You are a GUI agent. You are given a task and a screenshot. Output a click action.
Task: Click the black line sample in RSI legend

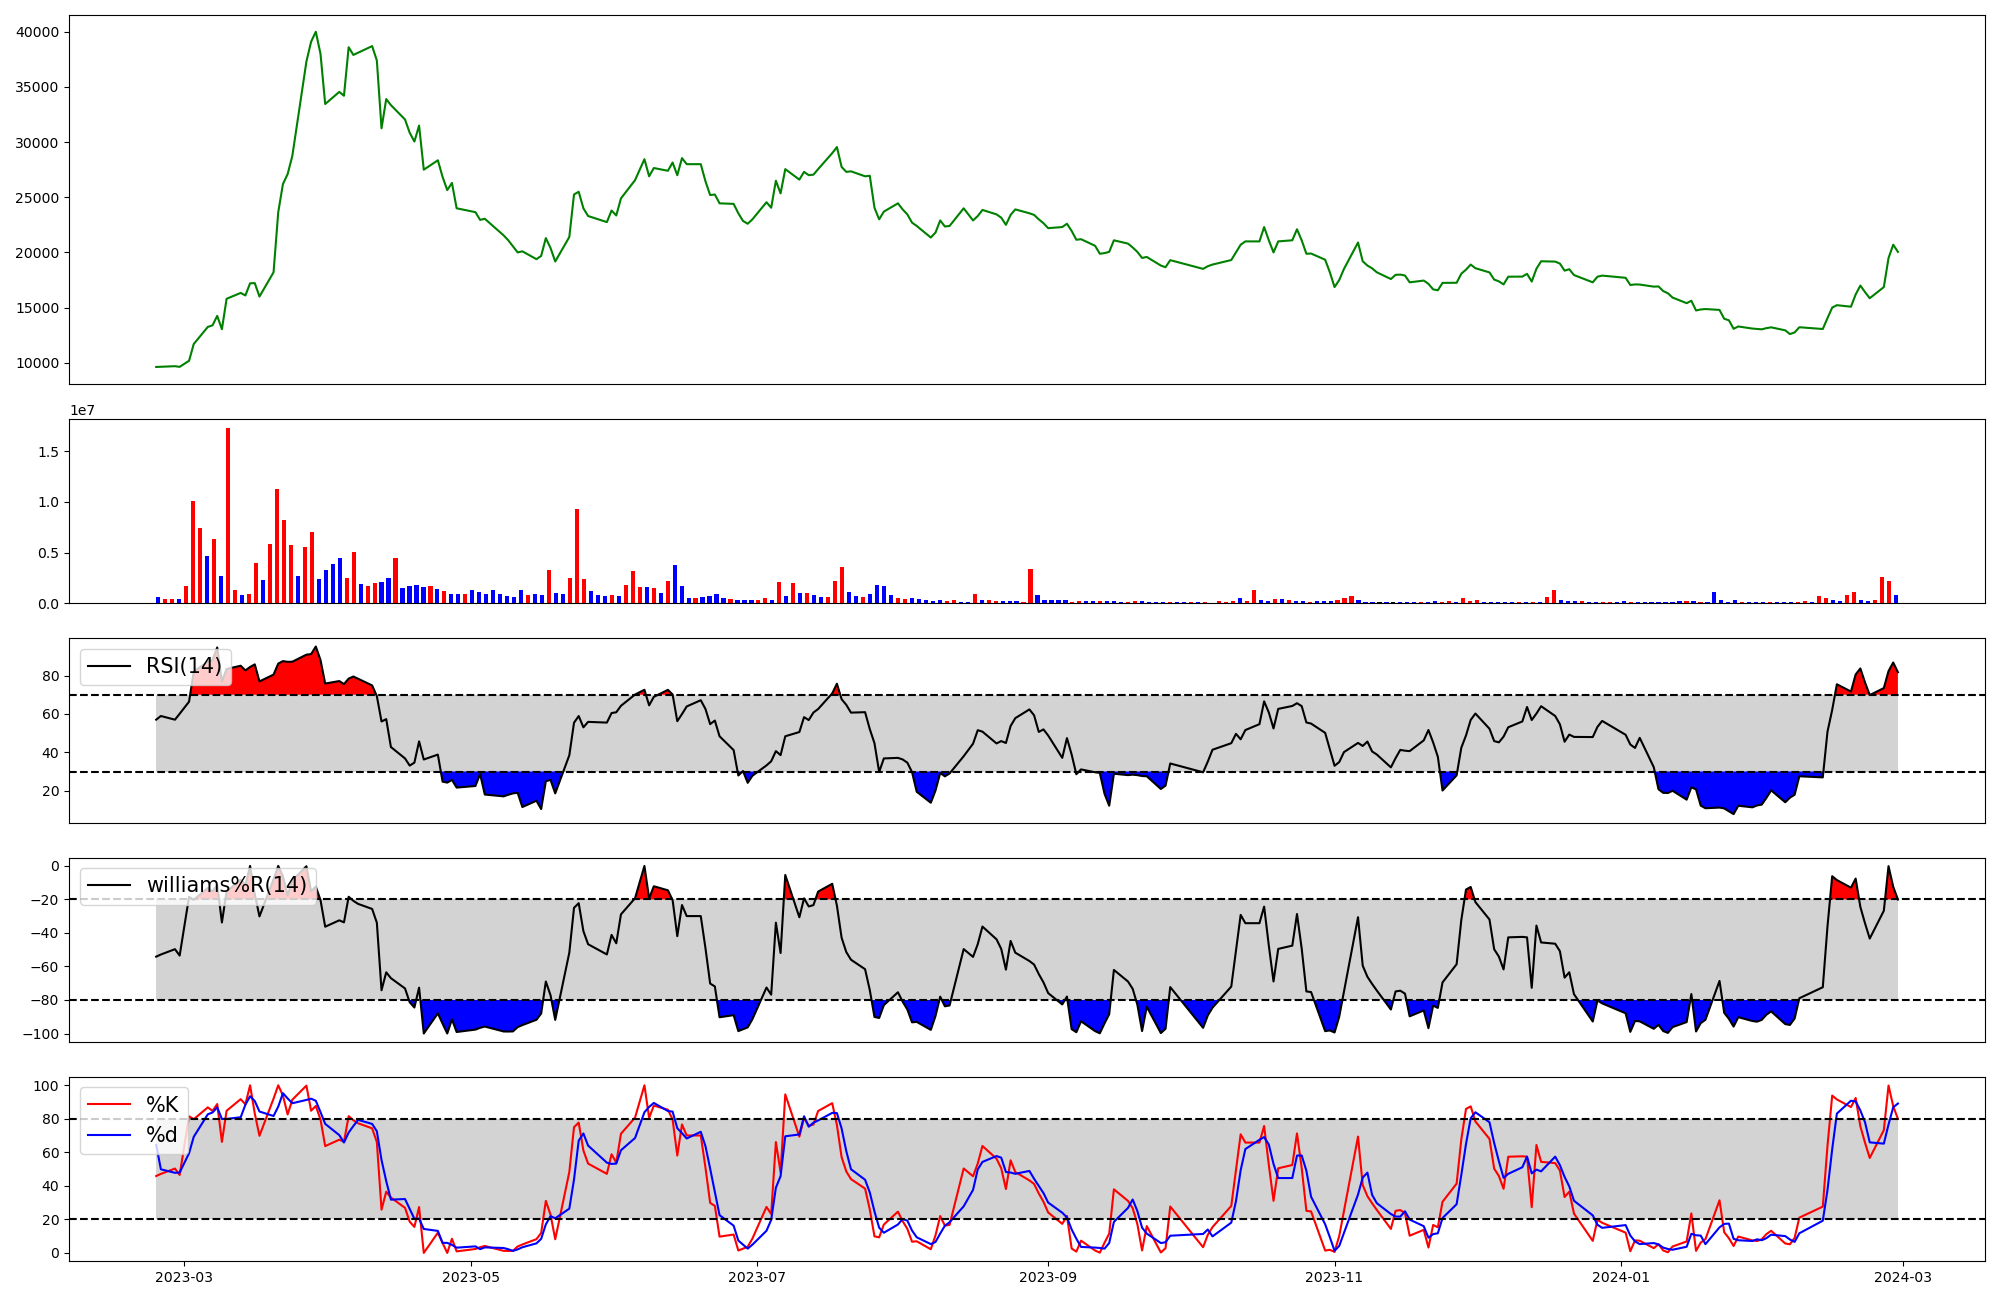coord(109,666)
